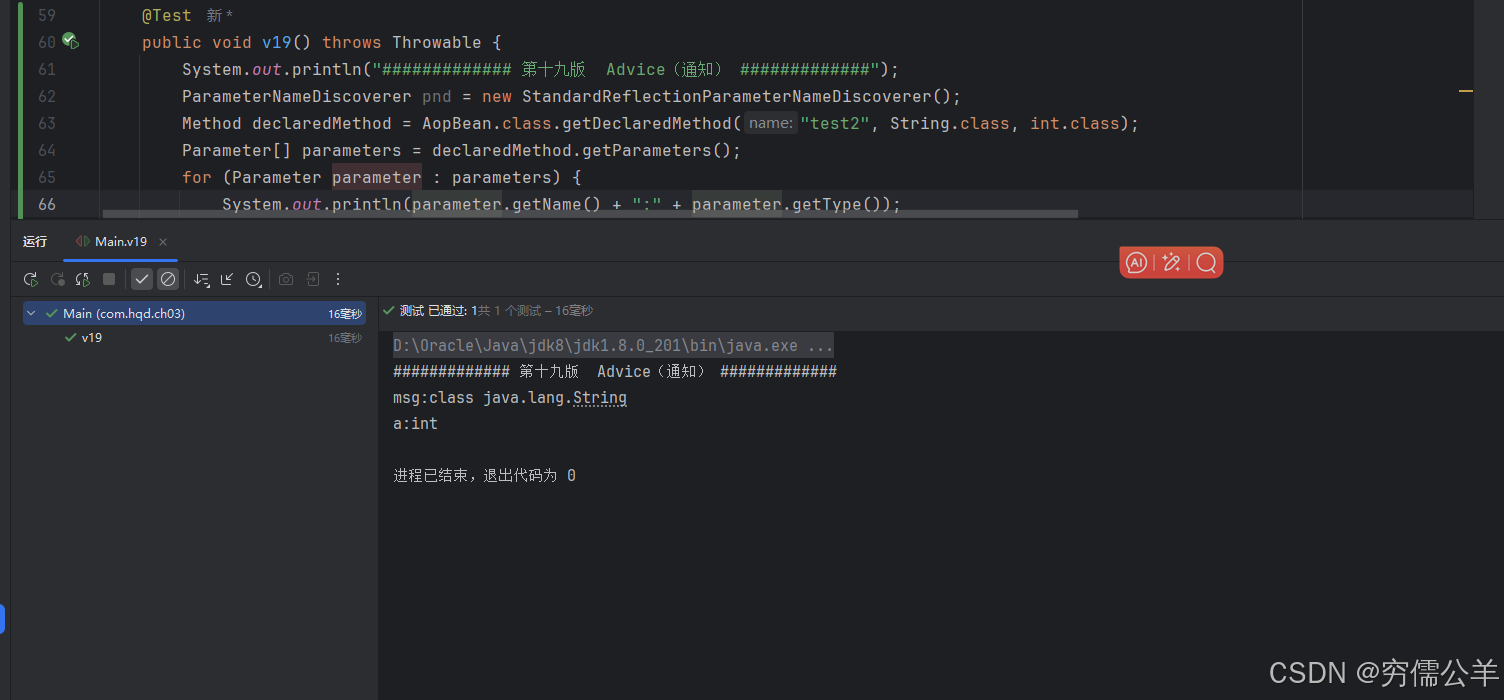Click the 16毫秒 duration of v19 row
This screenshot has width=1504, height=700.
(344, 338)
